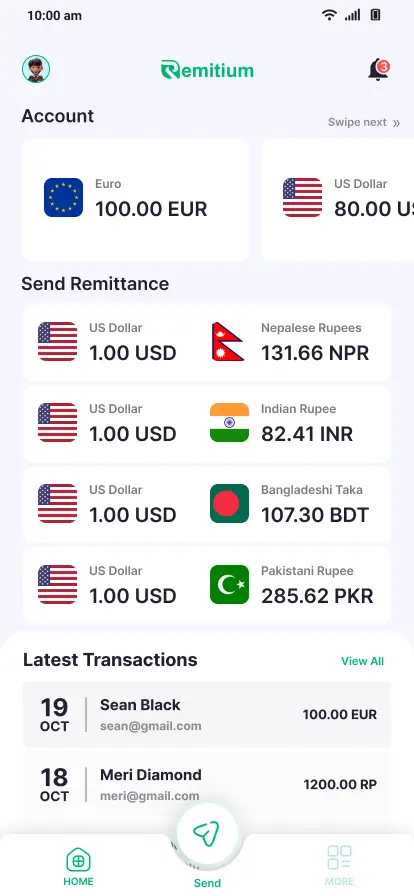Tap the India flag icon
The height and width of the screenshot is (896, 414).
pyautogui.click(x=229, y=423)
